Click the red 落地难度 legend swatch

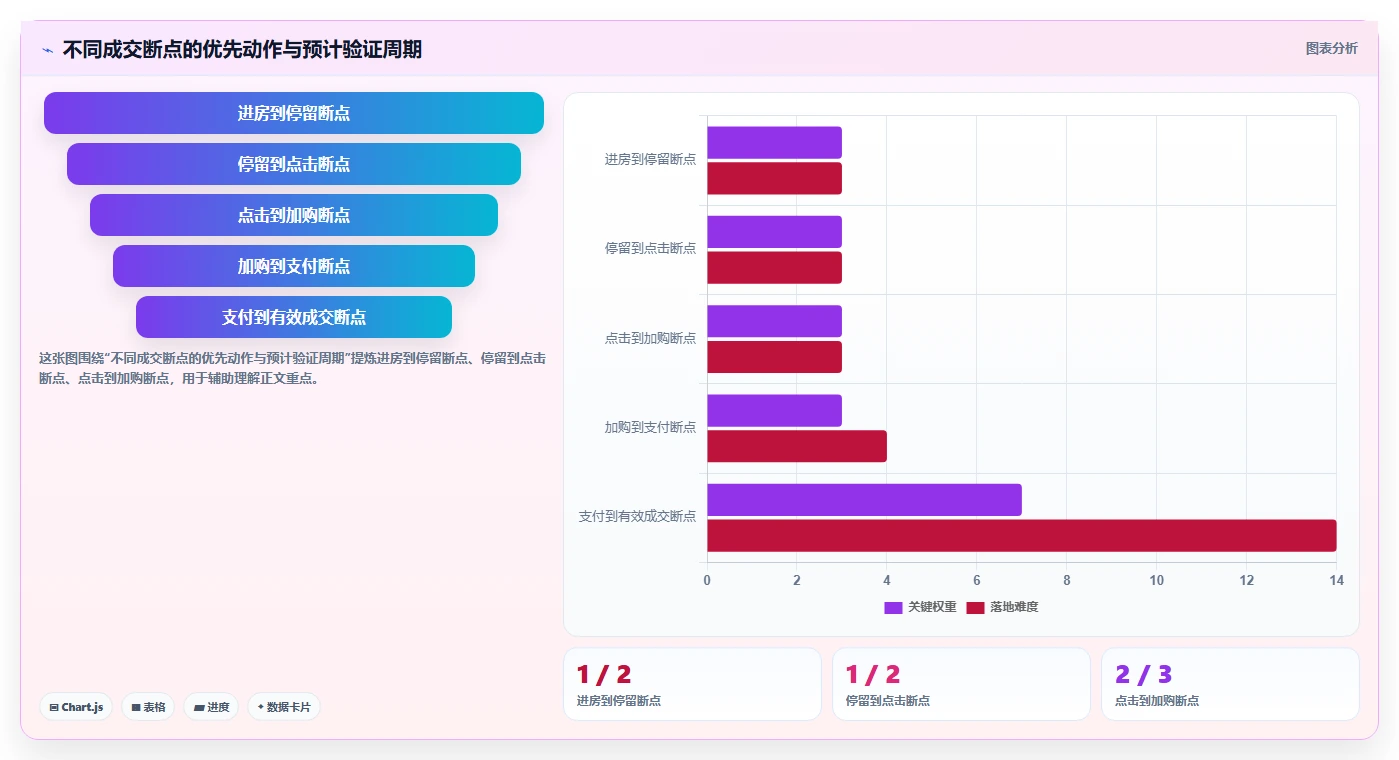(975, 607)
